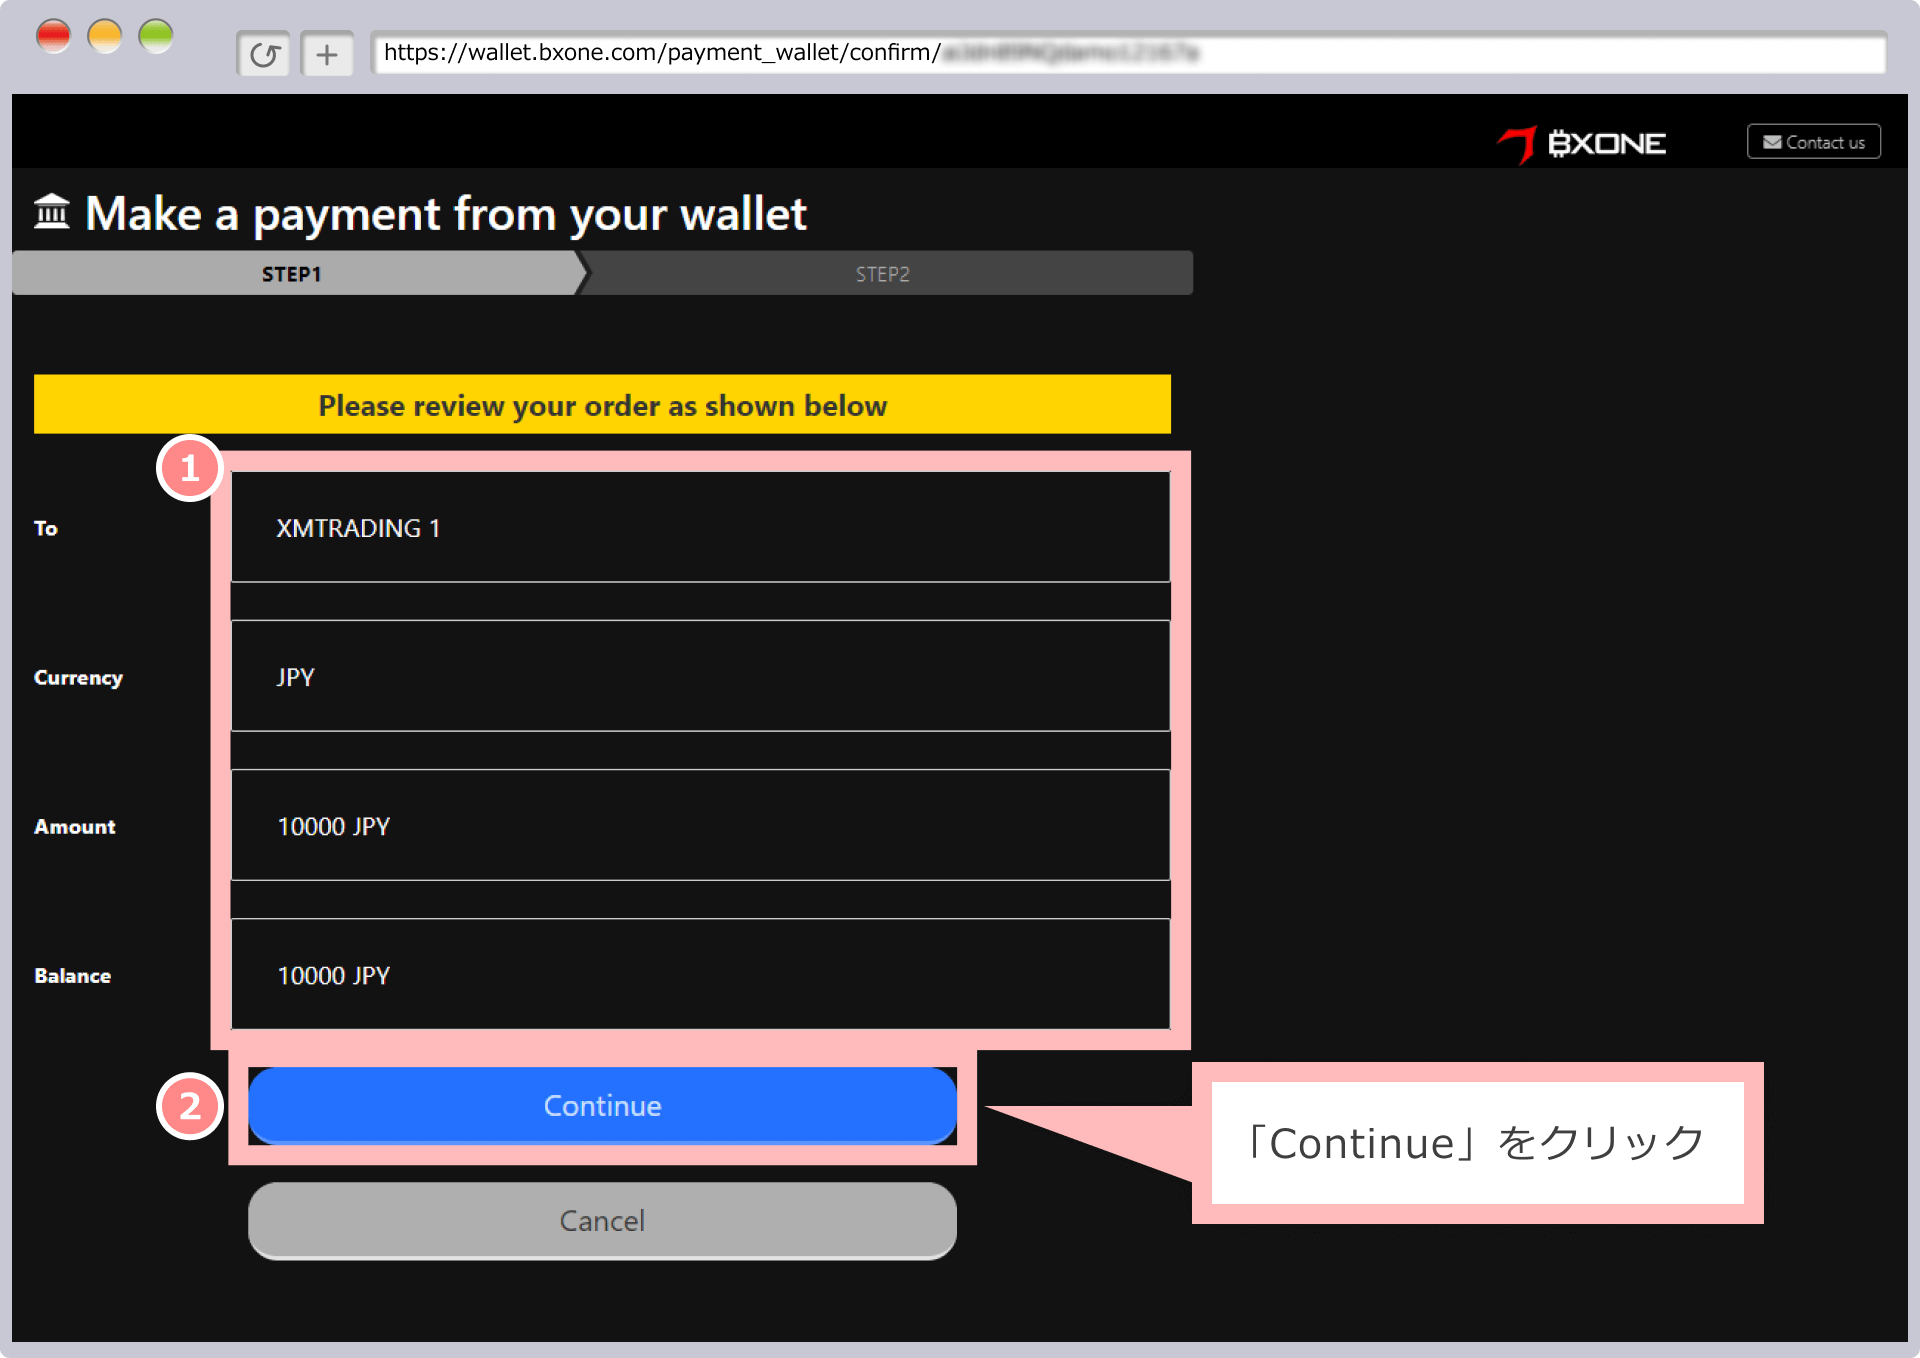Switch to the STEP2 tab
Screen dimensions: 1920x1358
(x=883, y=274)
